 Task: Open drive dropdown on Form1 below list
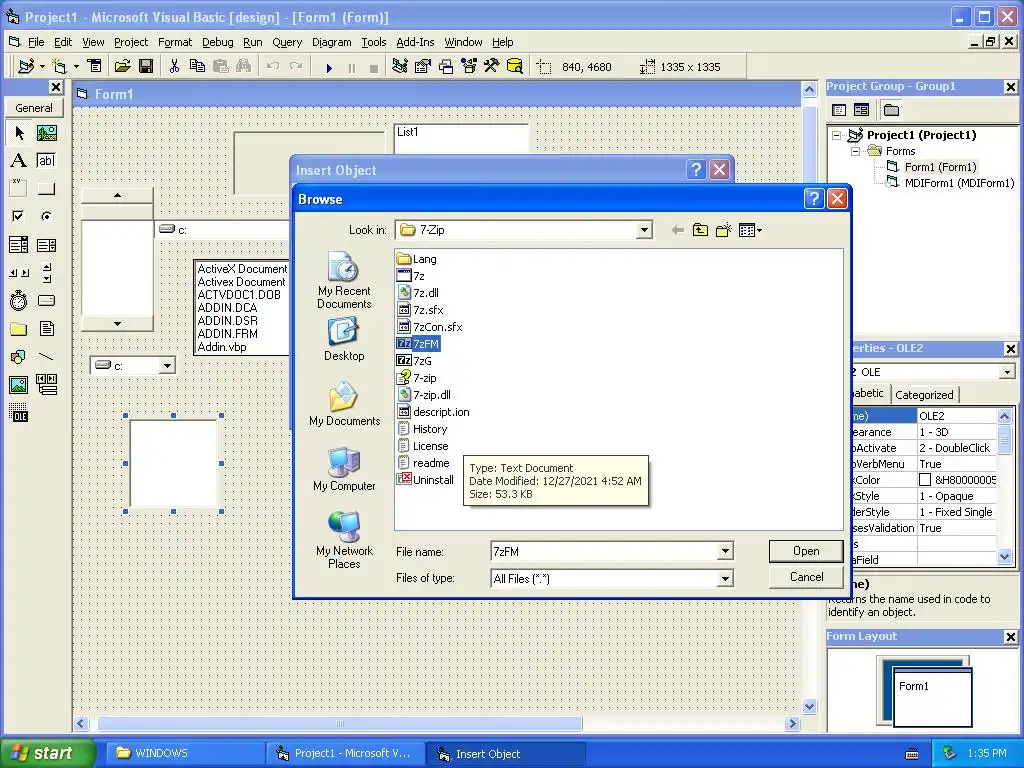tap(167, 366)
